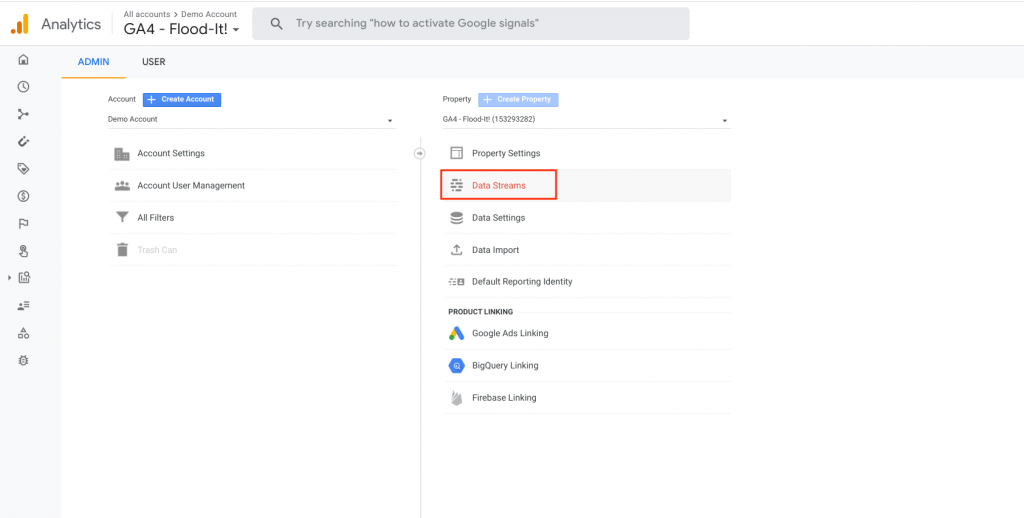Click the circular arrow between Account and Property columns
1024x518 pixels.
419,154
